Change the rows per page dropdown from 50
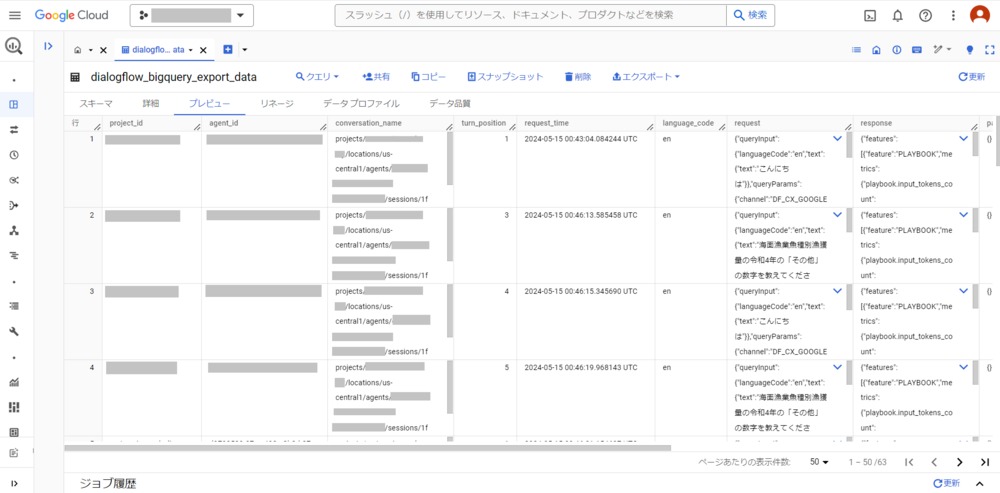1000x493 pixels. click(x=820, y=462)
